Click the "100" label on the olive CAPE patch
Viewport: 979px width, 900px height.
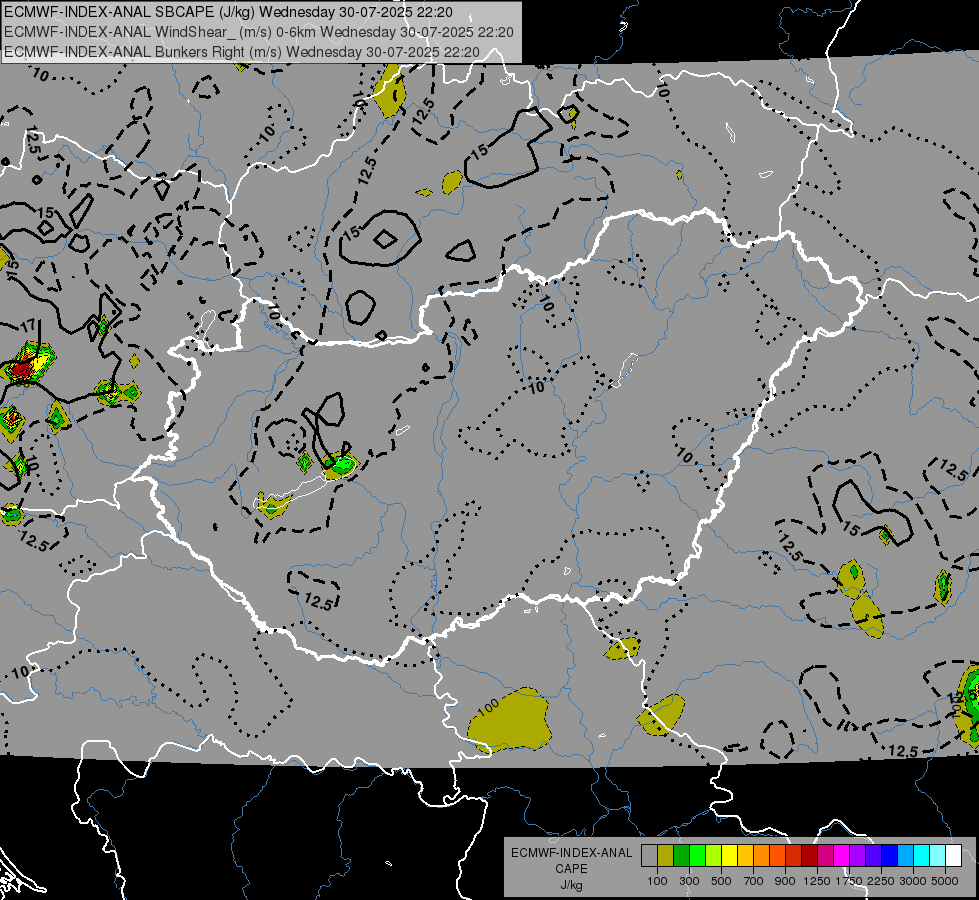489,707
